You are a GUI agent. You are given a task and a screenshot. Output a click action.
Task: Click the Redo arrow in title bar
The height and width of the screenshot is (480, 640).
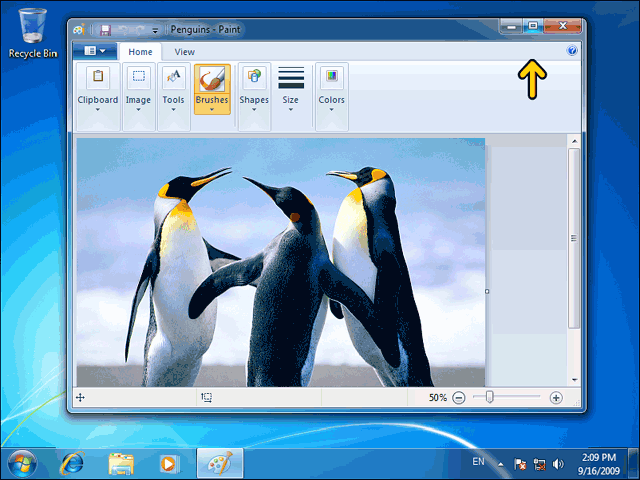pyautogui.click(x=140, y=30)
